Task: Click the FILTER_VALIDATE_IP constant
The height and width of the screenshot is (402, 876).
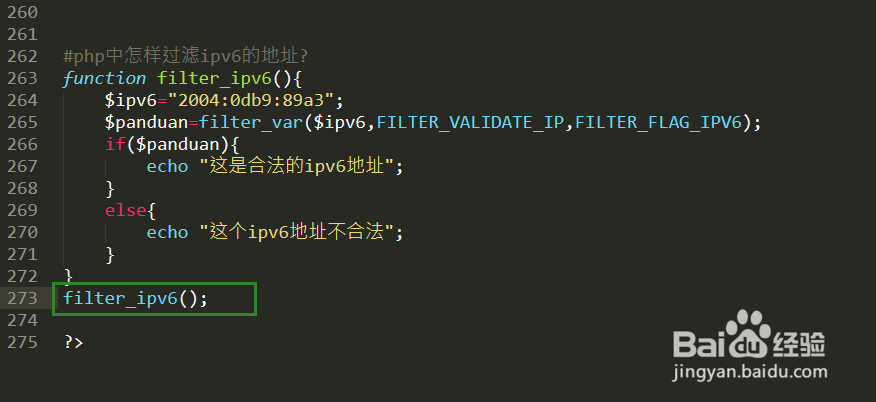Action: pyautogui.click(x=470, y=122)
